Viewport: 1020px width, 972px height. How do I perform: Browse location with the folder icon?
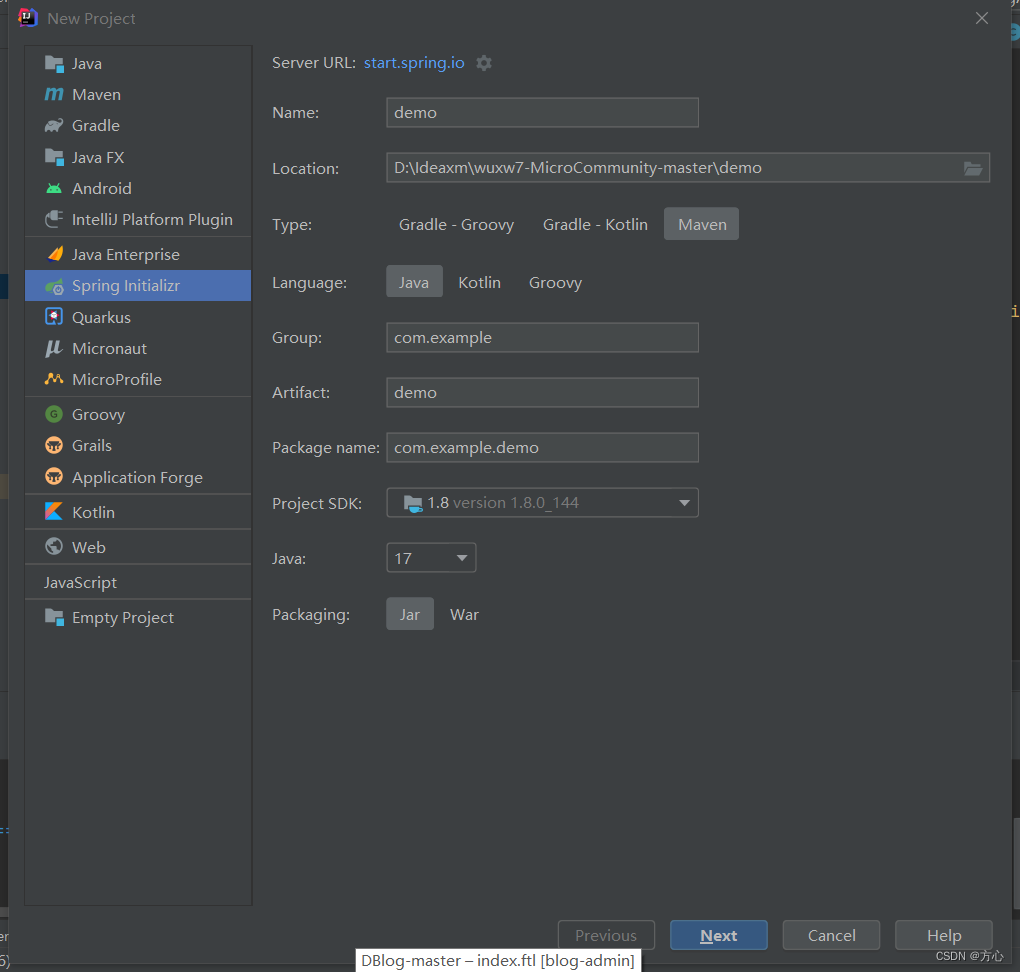pyautogui.click(x=973, y=169)
